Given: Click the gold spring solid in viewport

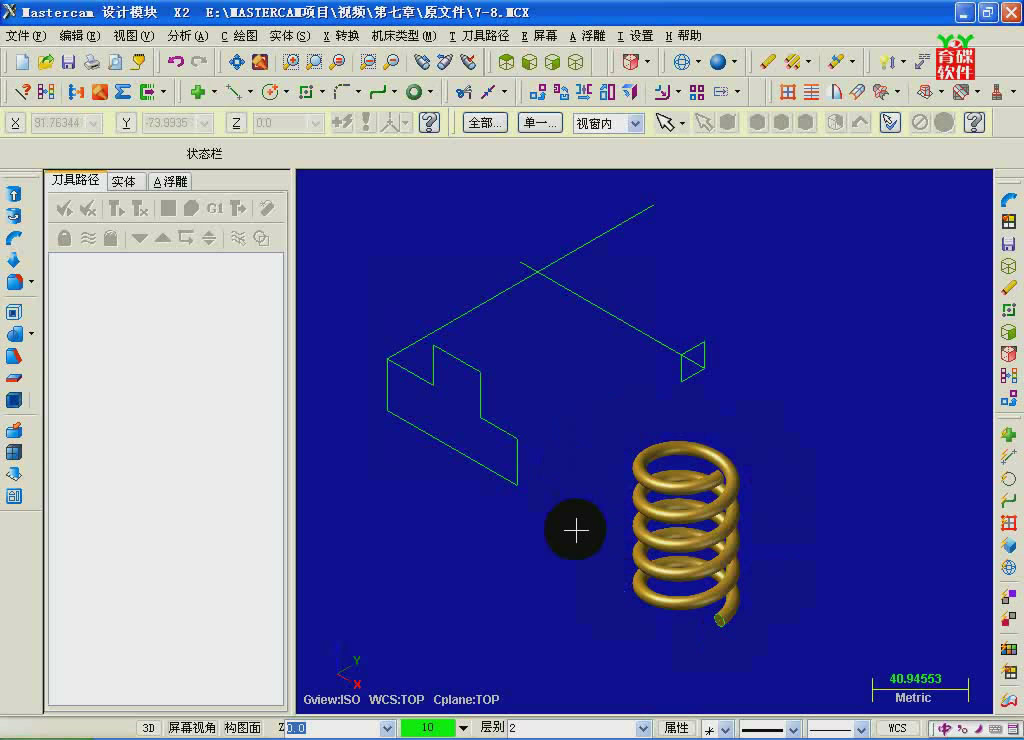Looking at the screenshot, I should pyautogui.click(x=686, y=532).
